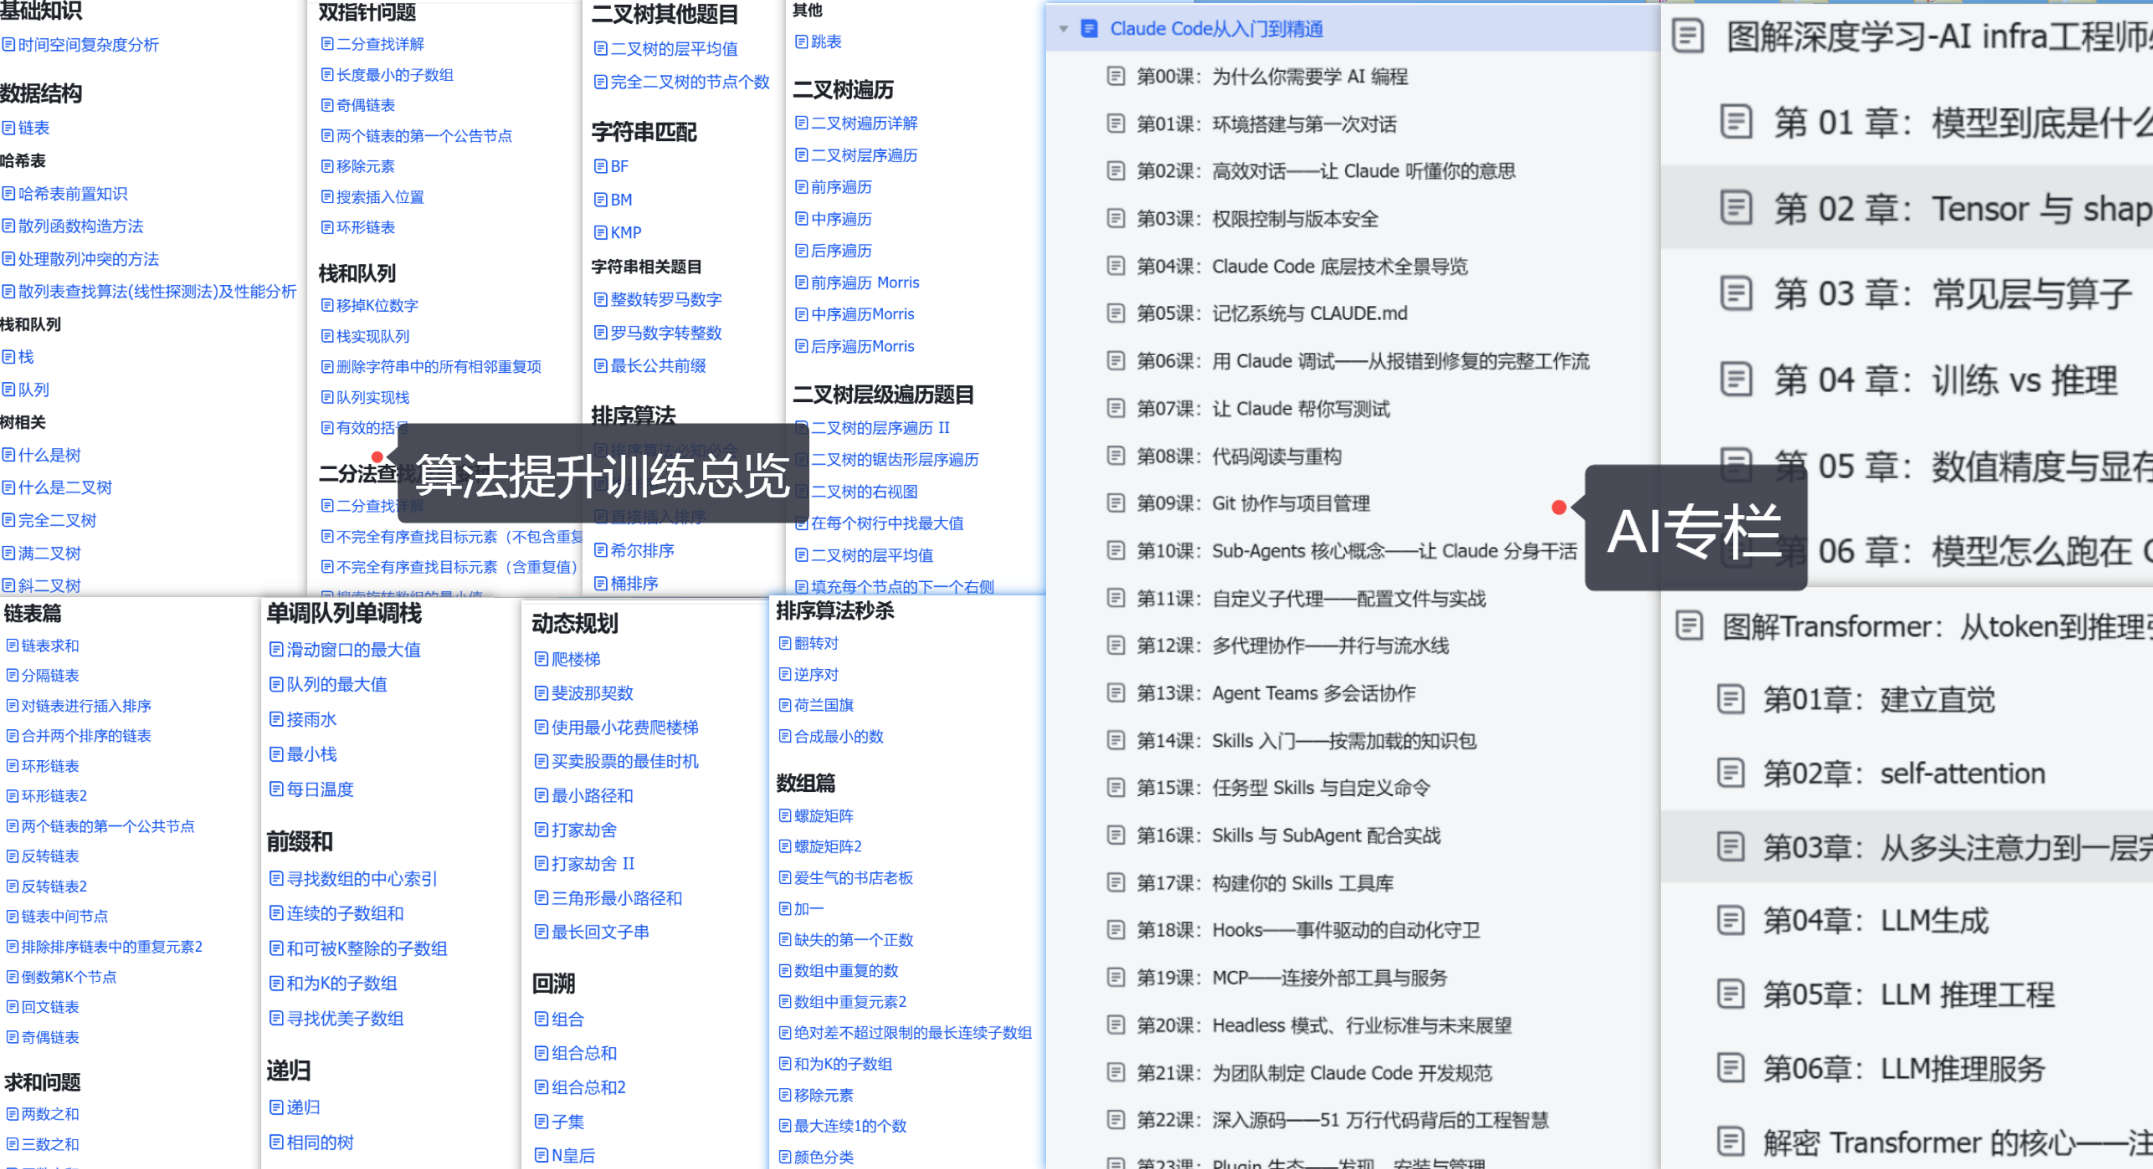
Task: Open 第 04 章: 训练 vs 推理
Action: (1946, 380)
